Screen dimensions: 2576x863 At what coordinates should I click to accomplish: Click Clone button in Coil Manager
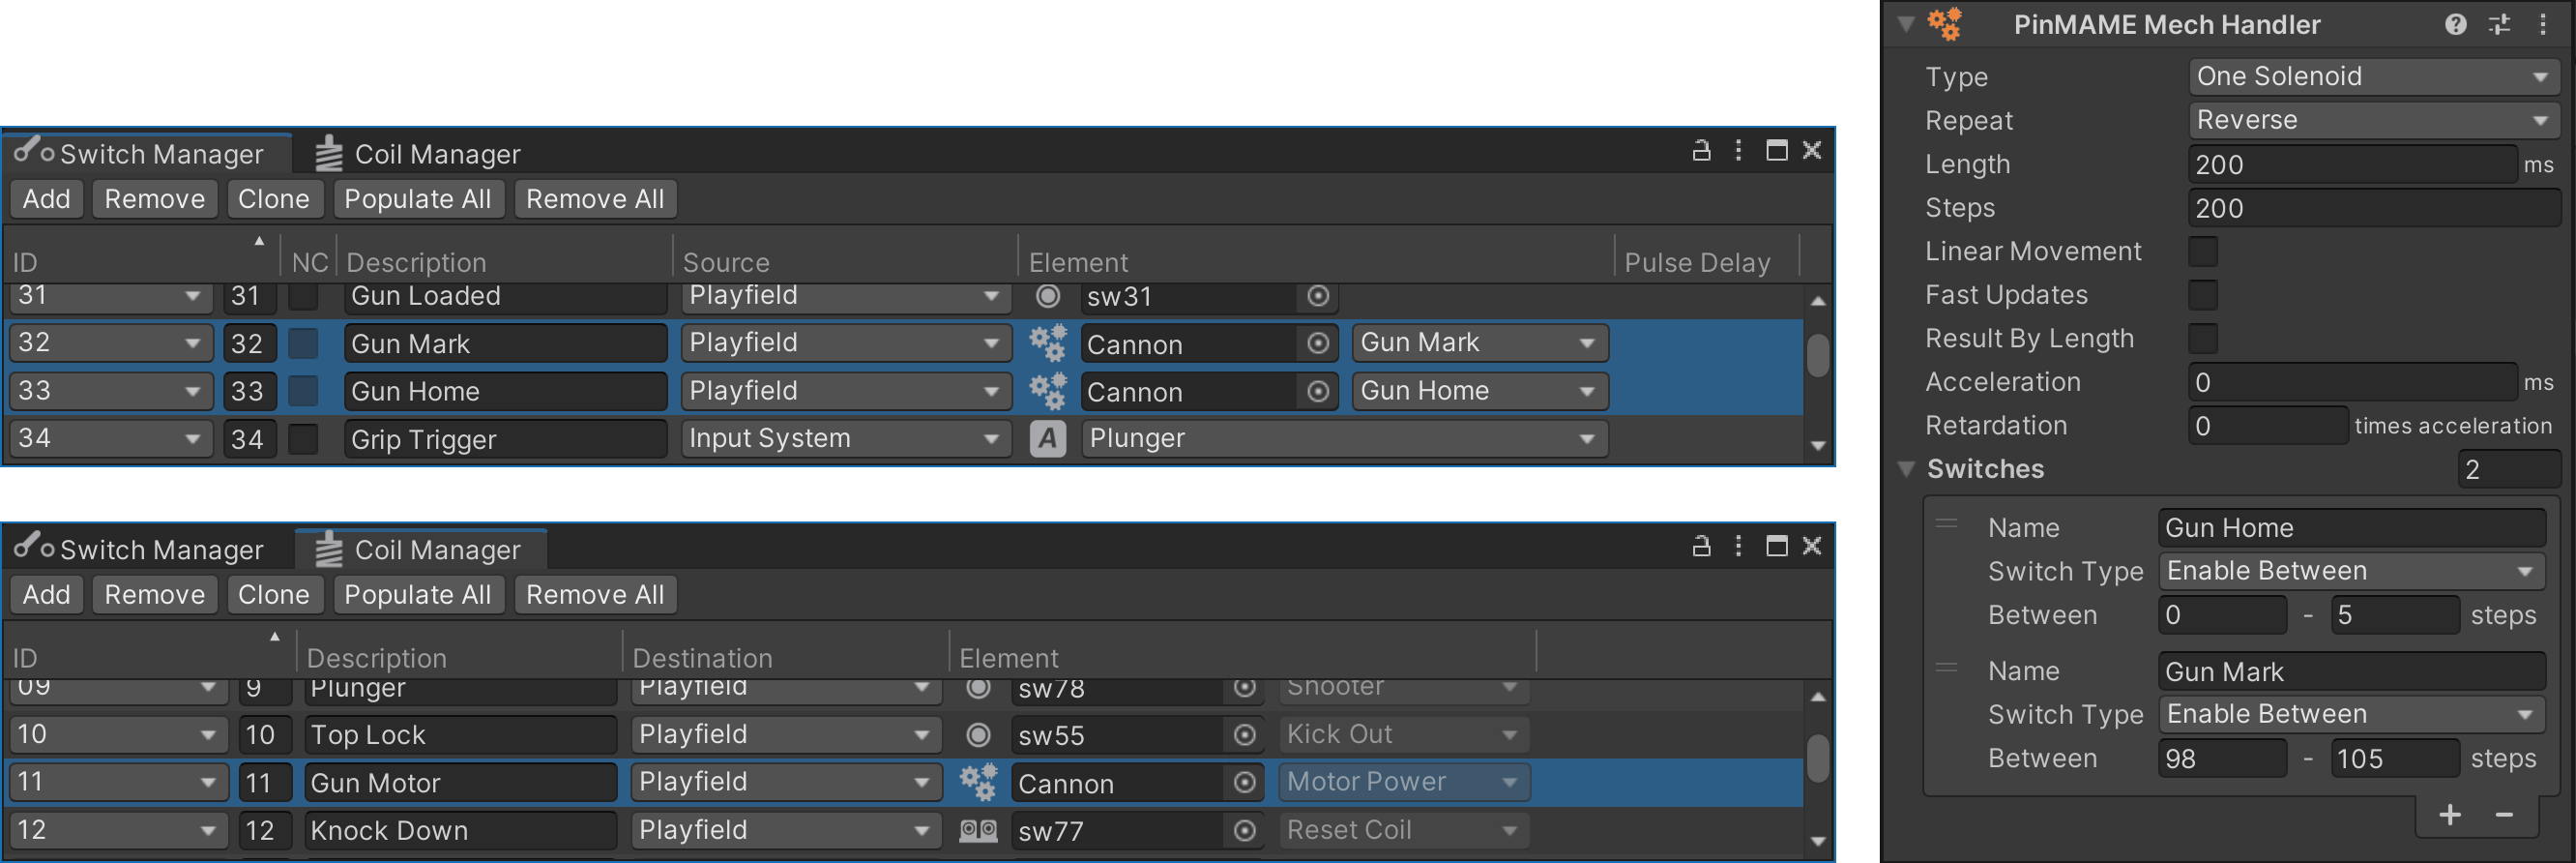[x=273, y=595]
